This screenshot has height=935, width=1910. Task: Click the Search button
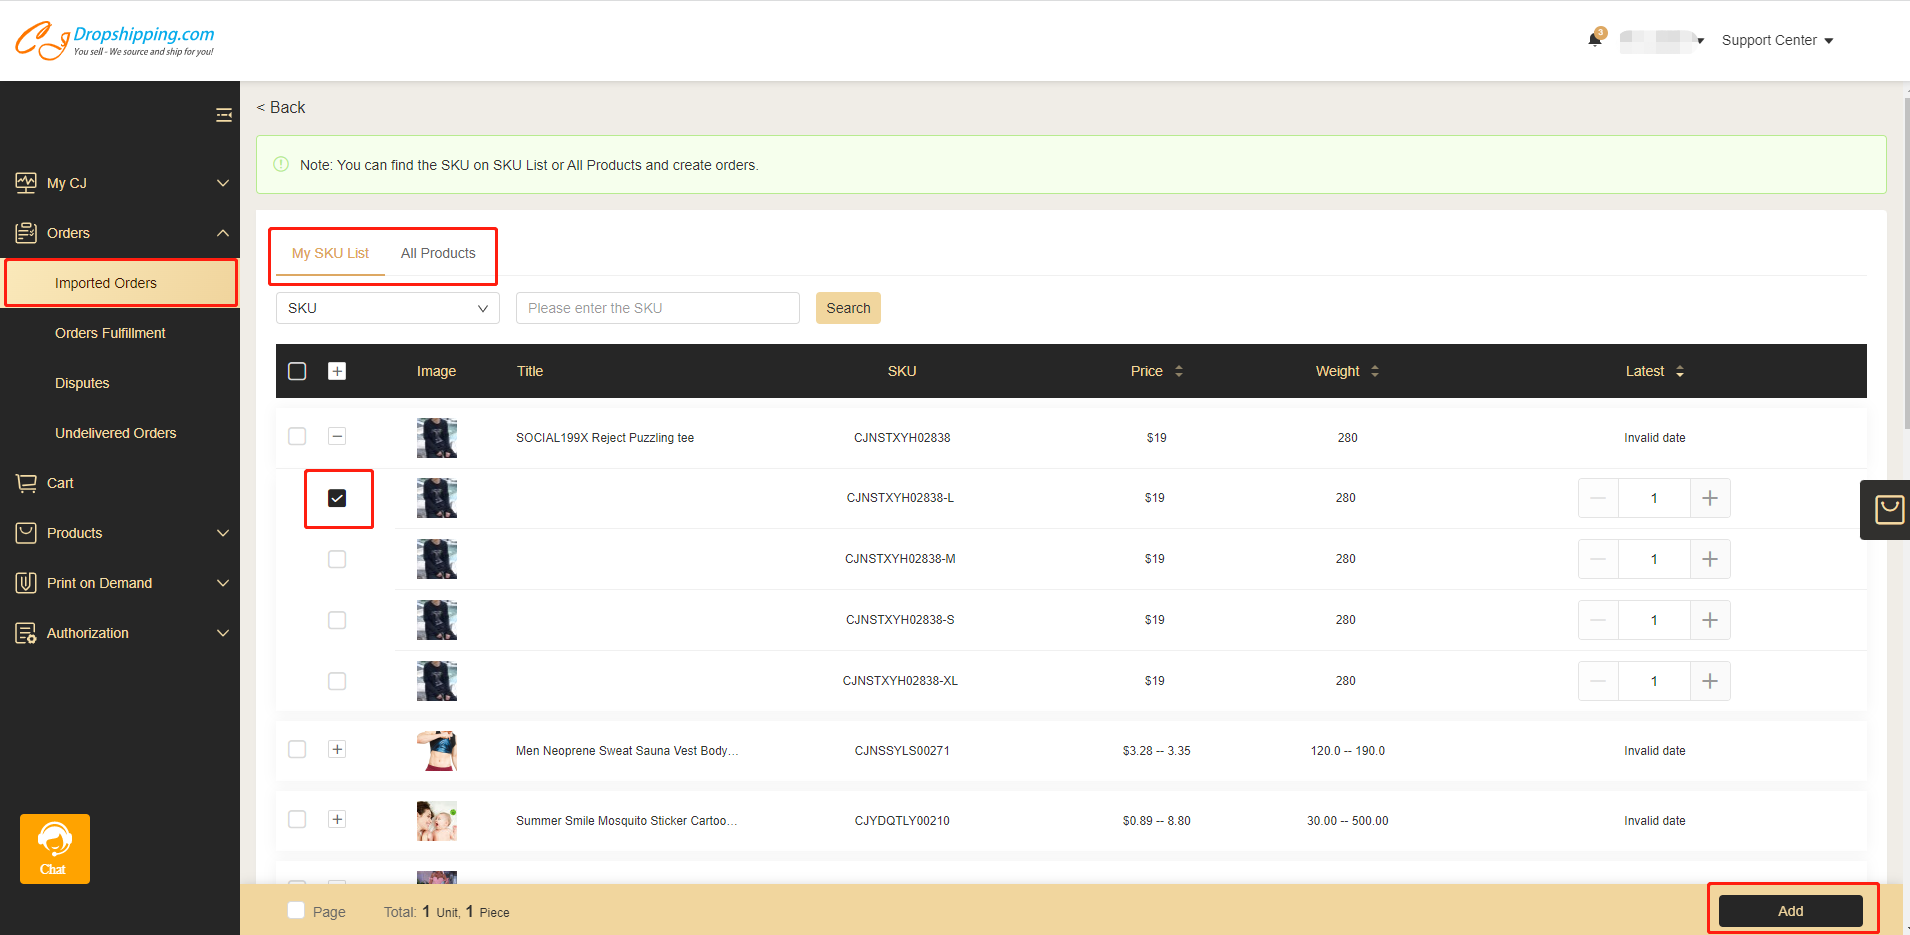click(848, 308)
